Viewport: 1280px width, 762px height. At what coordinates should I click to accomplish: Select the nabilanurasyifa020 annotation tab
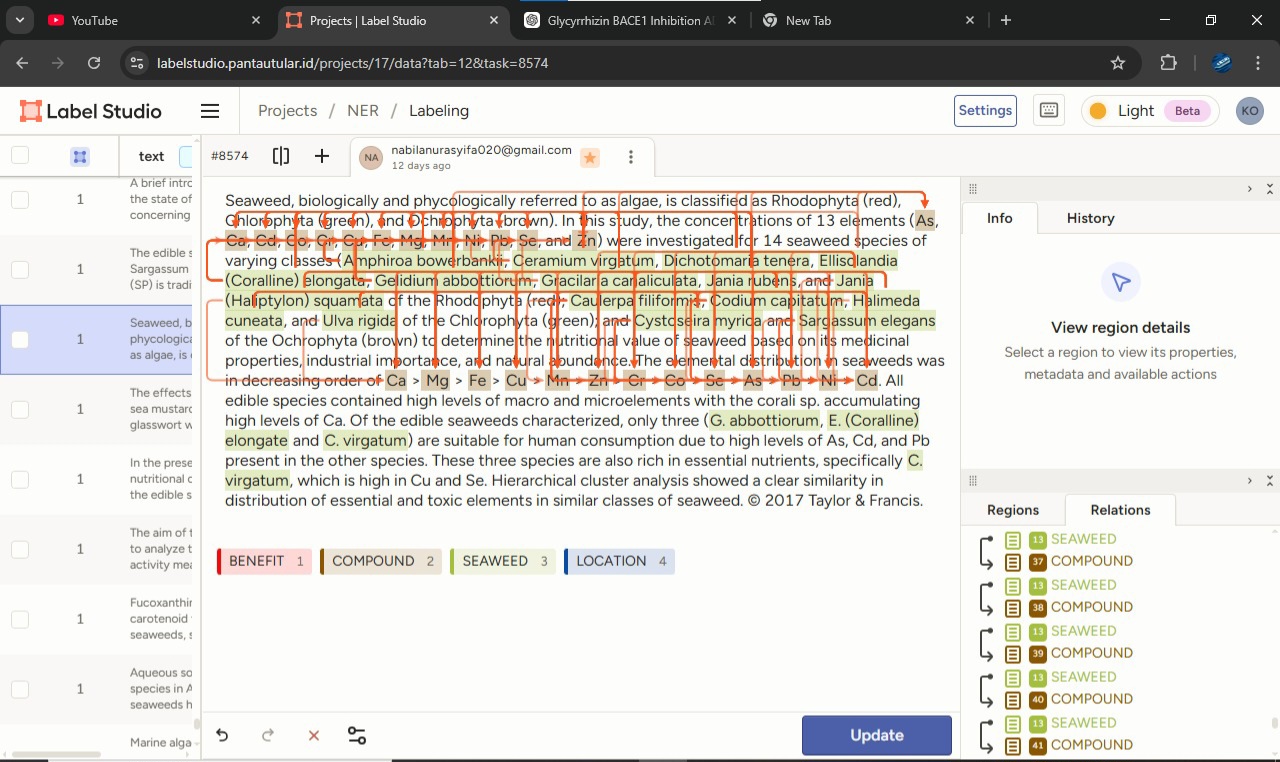(x=501, y=157)
